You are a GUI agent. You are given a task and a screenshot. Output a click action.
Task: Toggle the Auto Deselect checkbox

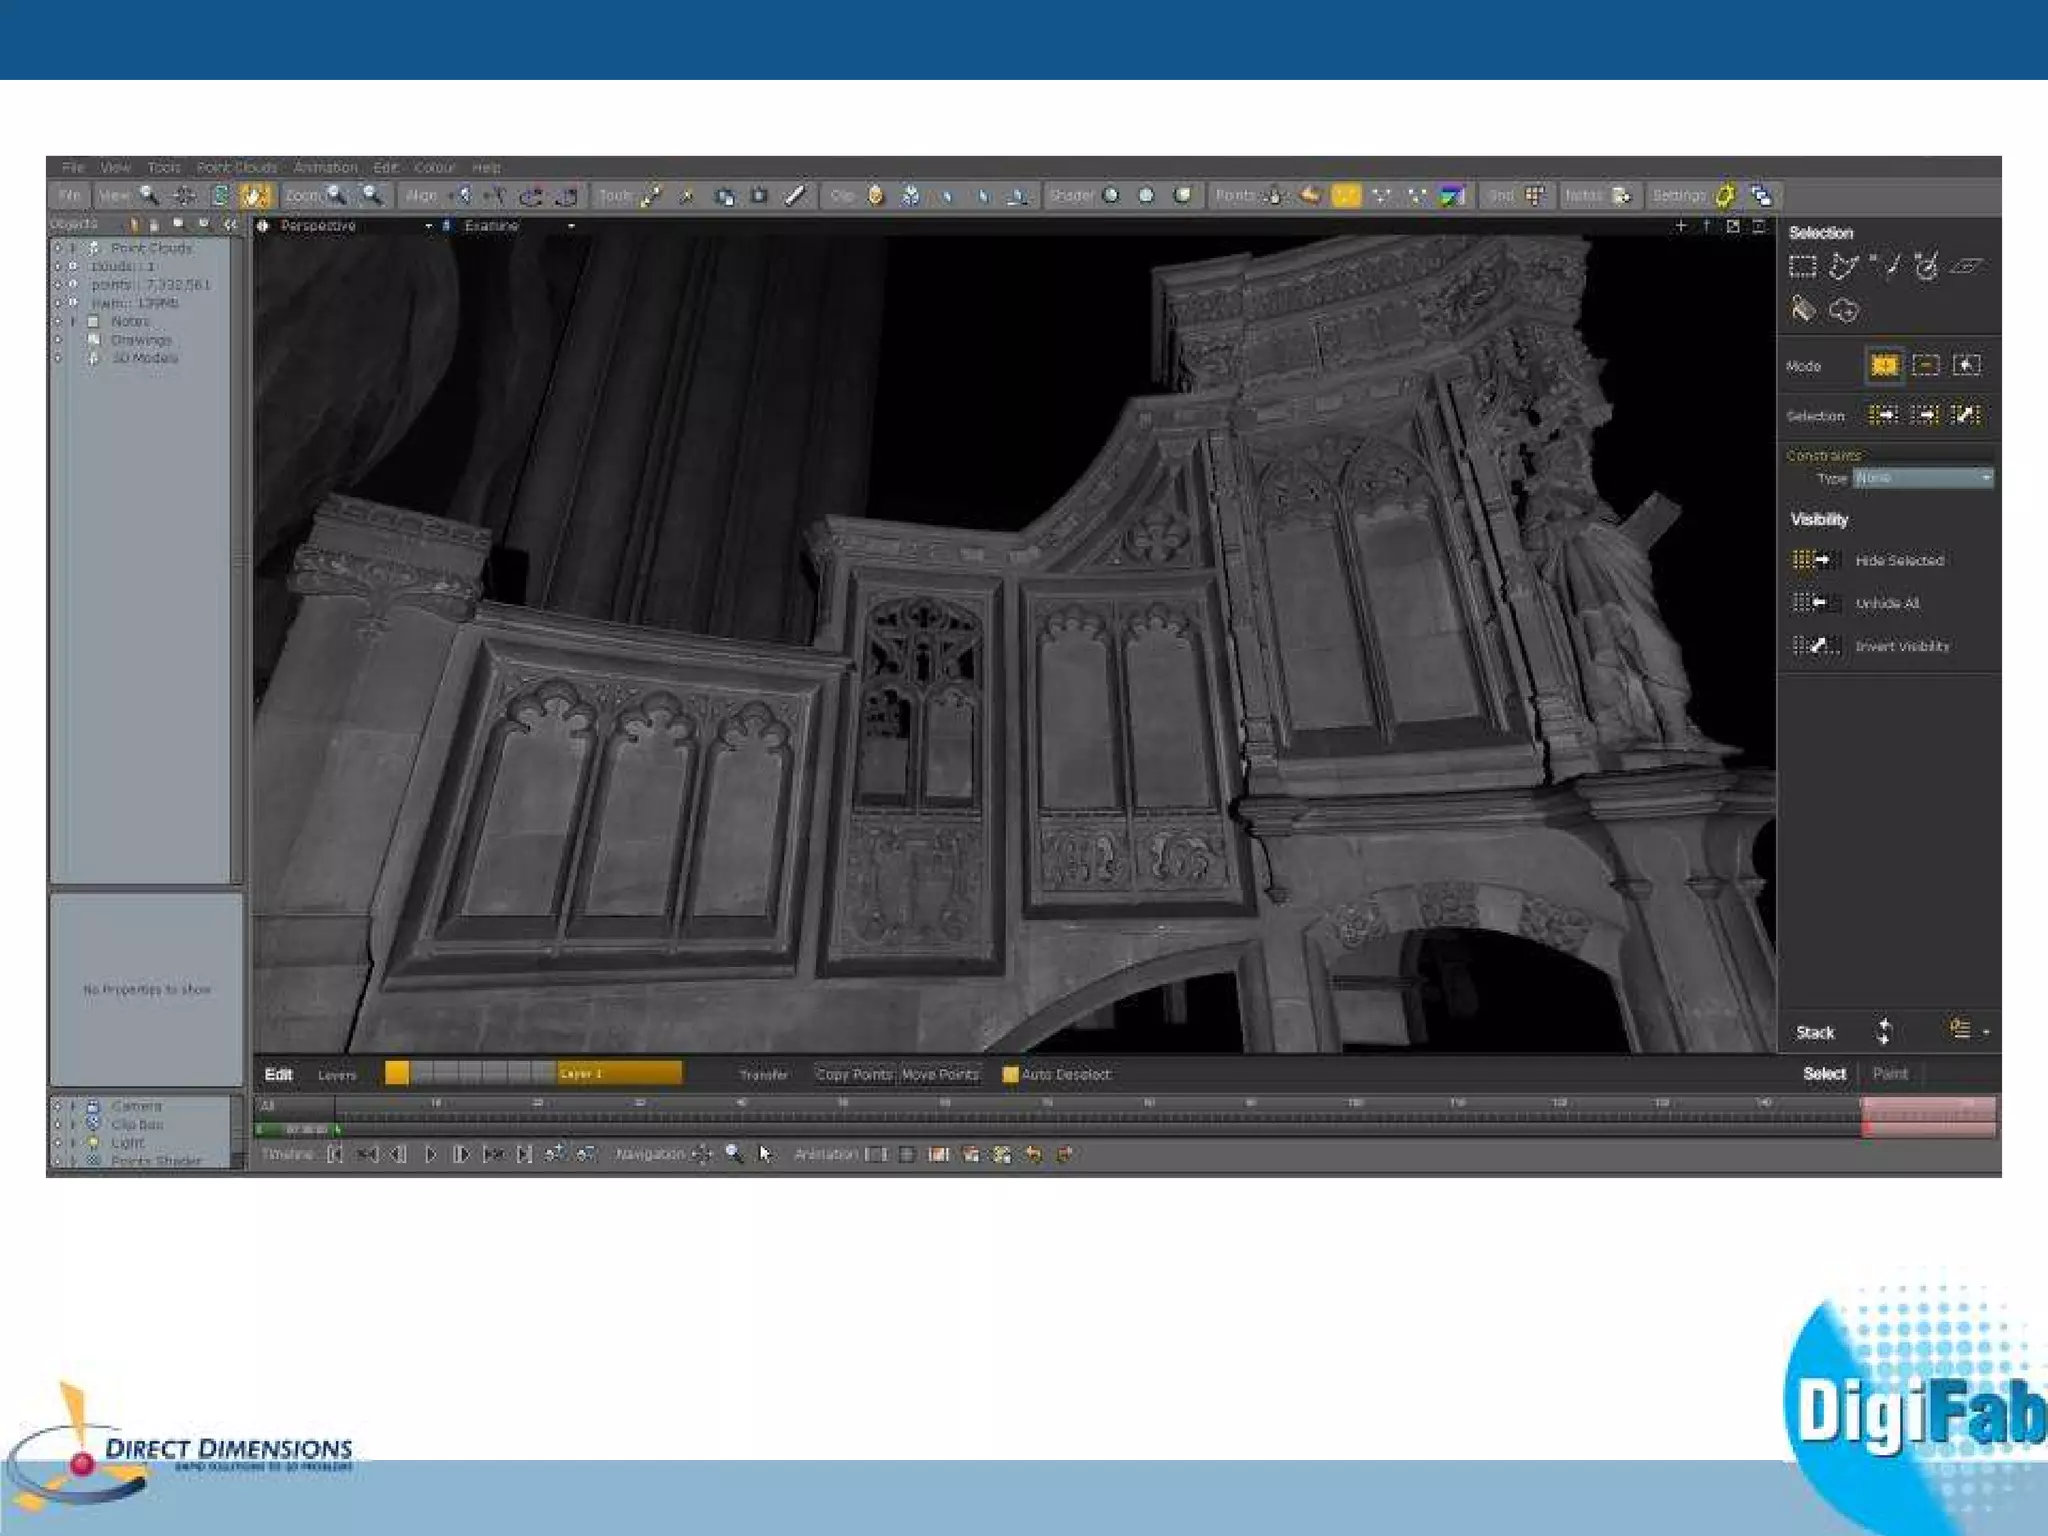1010,1074
